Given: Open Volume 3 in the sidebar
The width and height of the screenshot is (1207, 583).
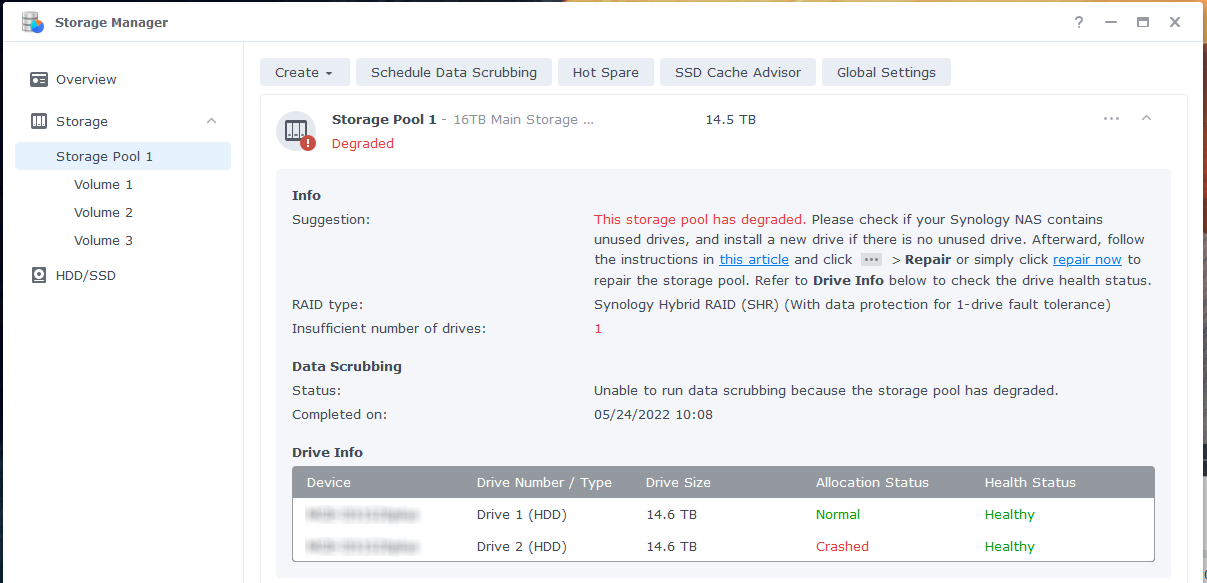Looking at the screenshot, I should [103, 240].
